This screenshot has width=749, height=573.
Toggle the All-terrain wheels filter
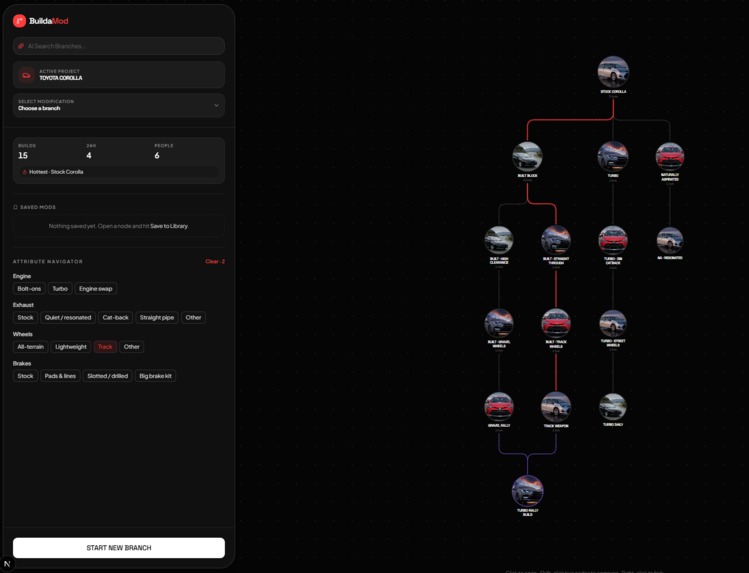click(x=31, y=347)
